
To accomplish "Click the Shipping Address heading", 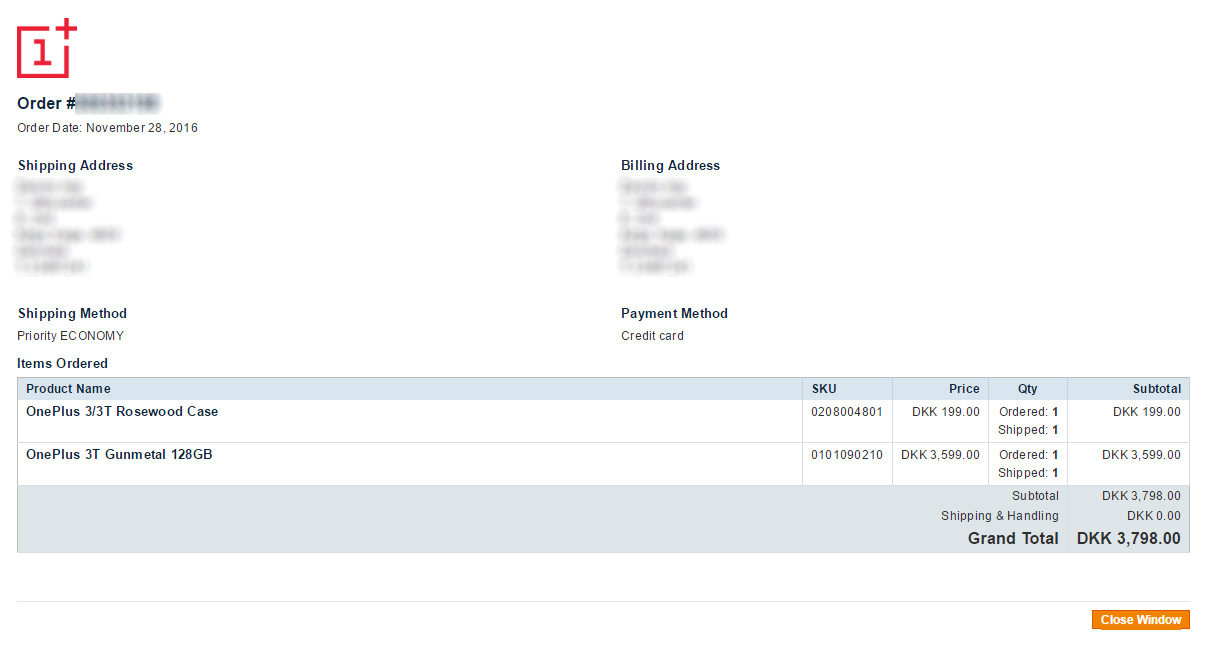I will click(x=75, y=166).
